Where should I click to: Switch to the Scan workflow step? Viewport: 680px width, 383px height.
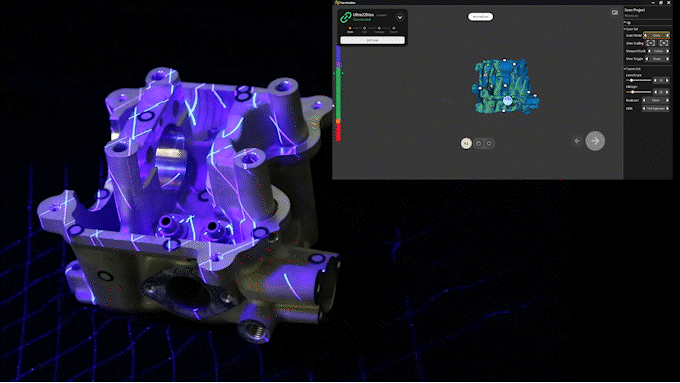tap(350, 30)
